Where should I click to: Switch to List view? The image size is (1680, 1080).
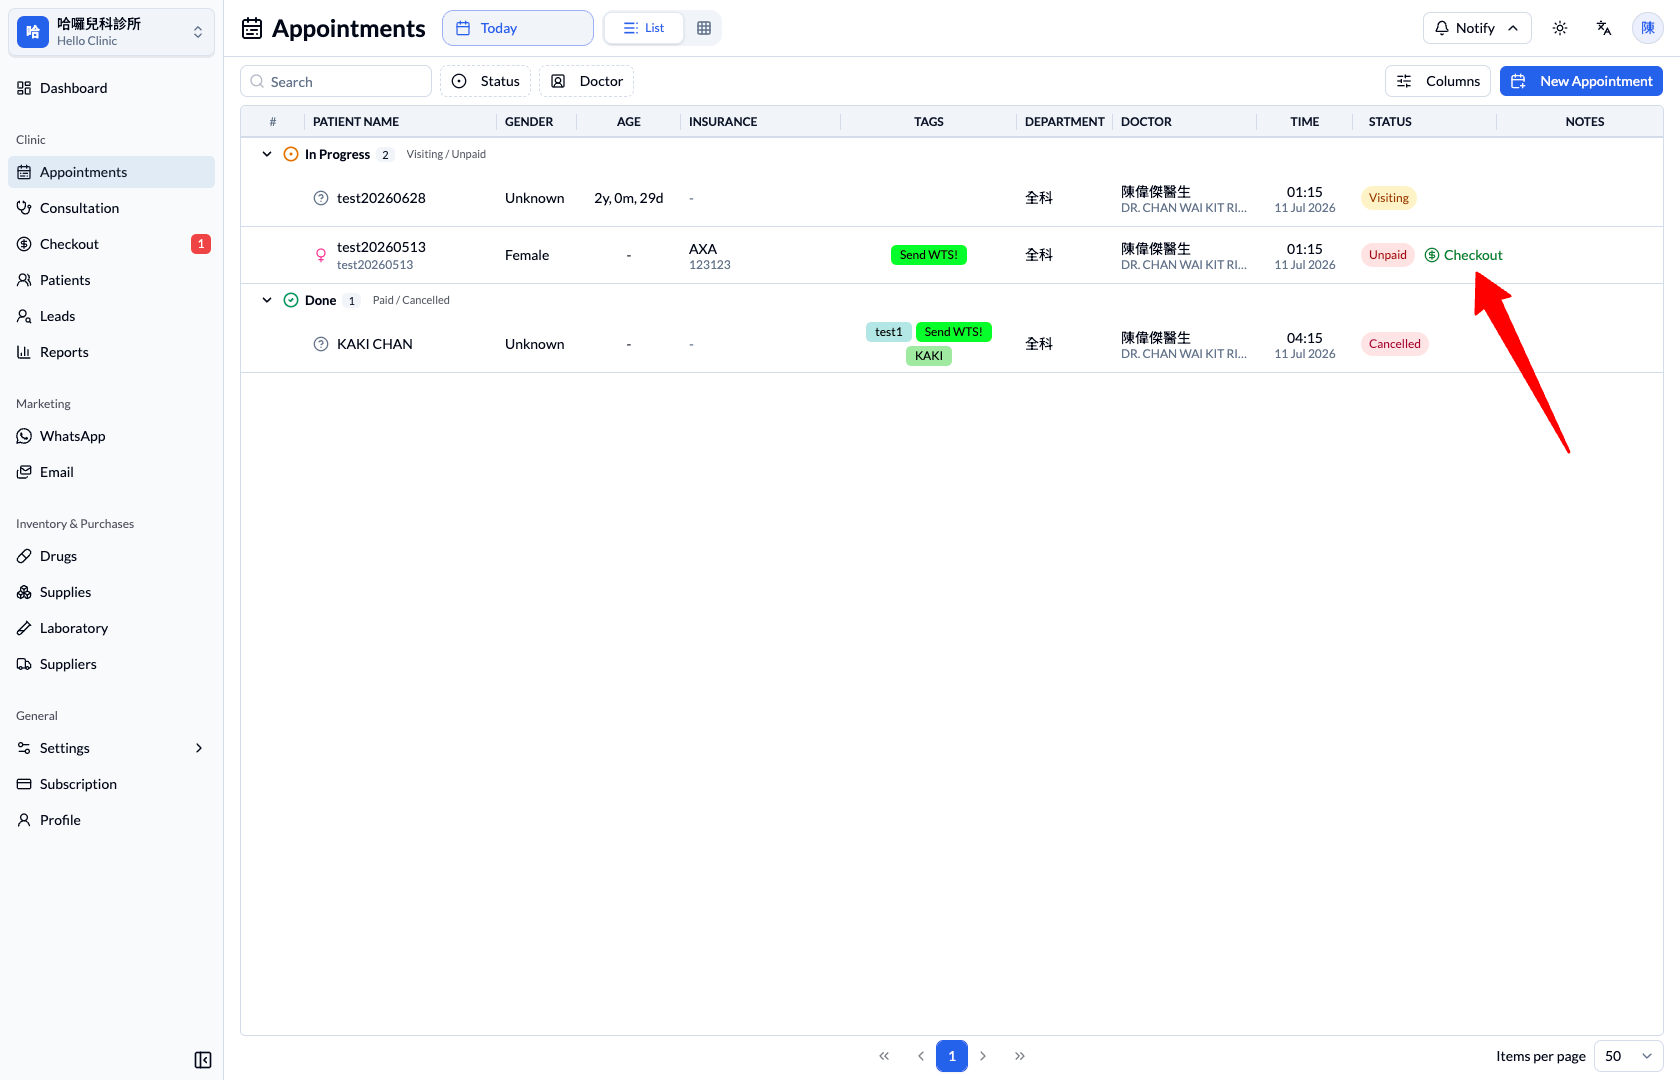[x=644, y=28]
